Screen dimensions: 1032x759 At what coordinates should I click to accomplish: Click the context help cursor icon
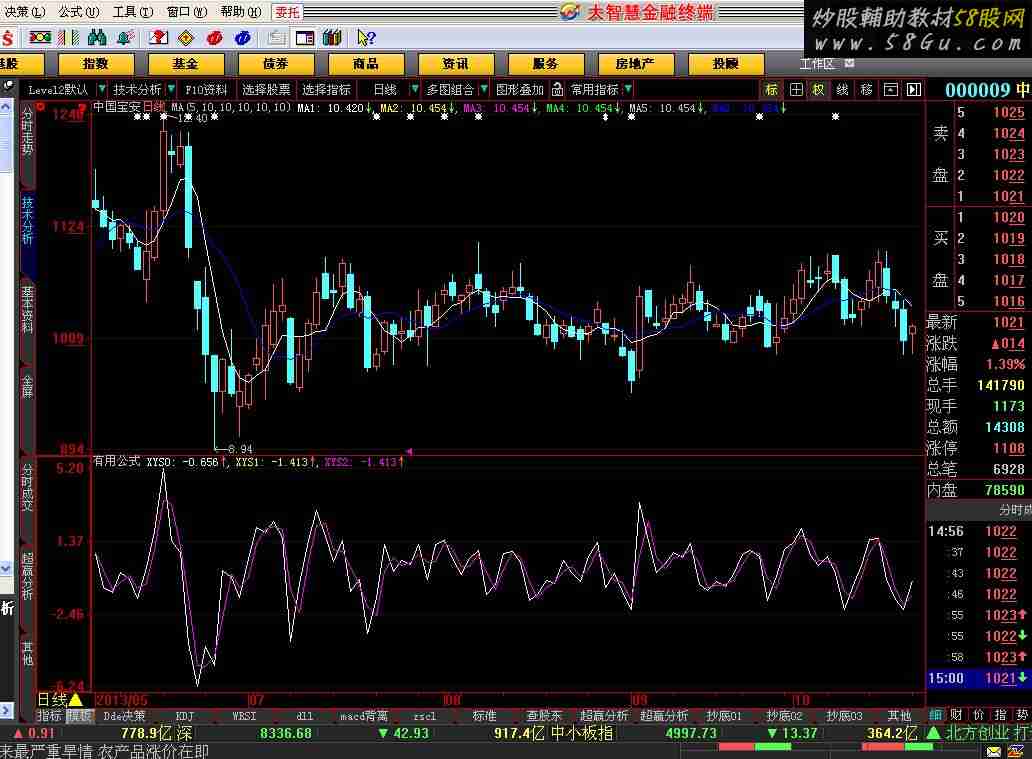pyautogui.click(x=366, y=38)
